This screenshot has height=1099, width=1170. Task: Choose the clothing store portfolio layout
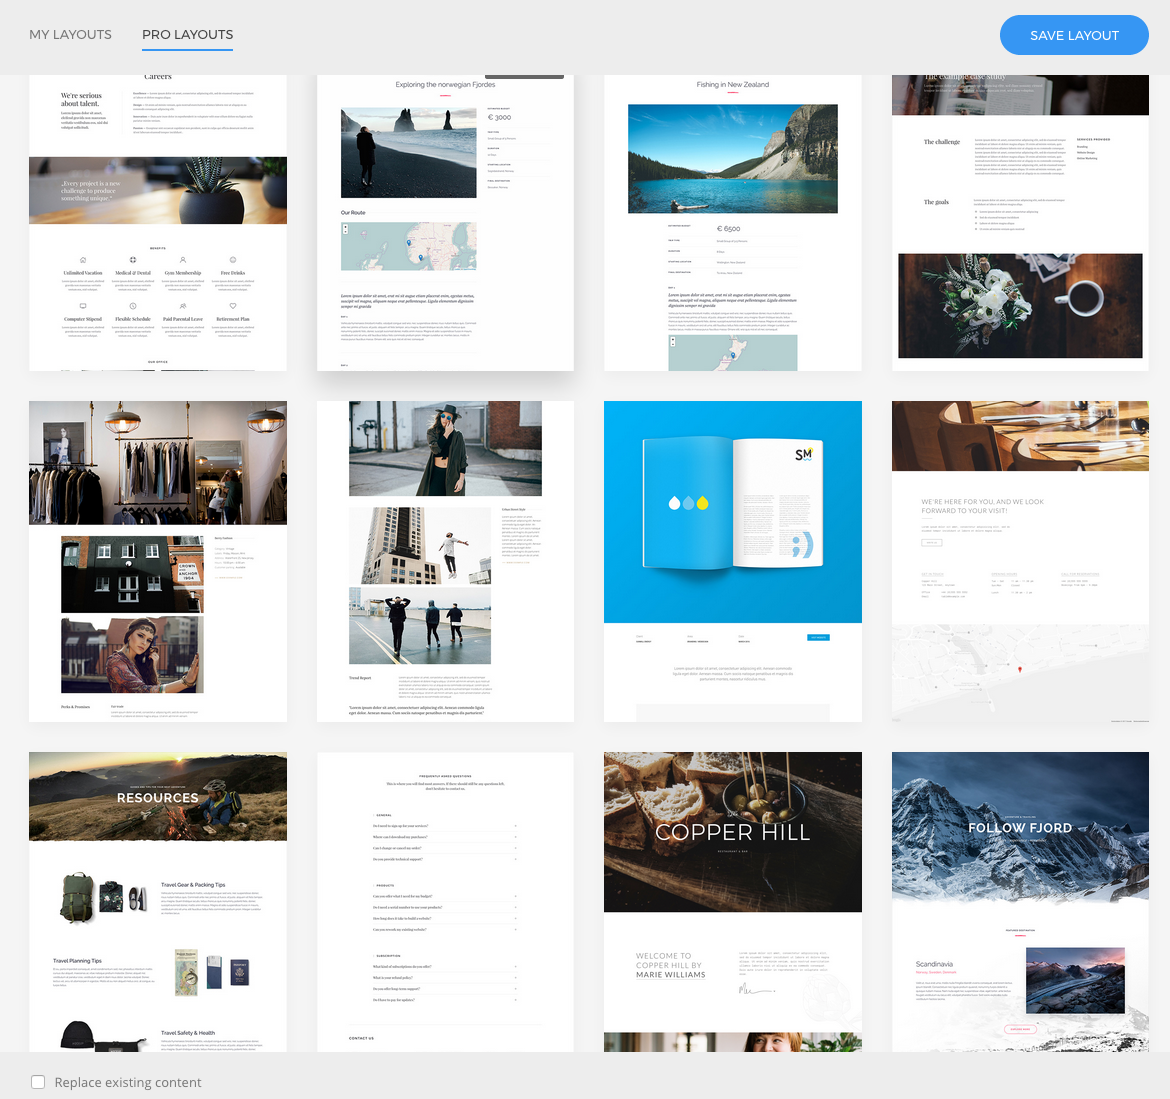157,561
